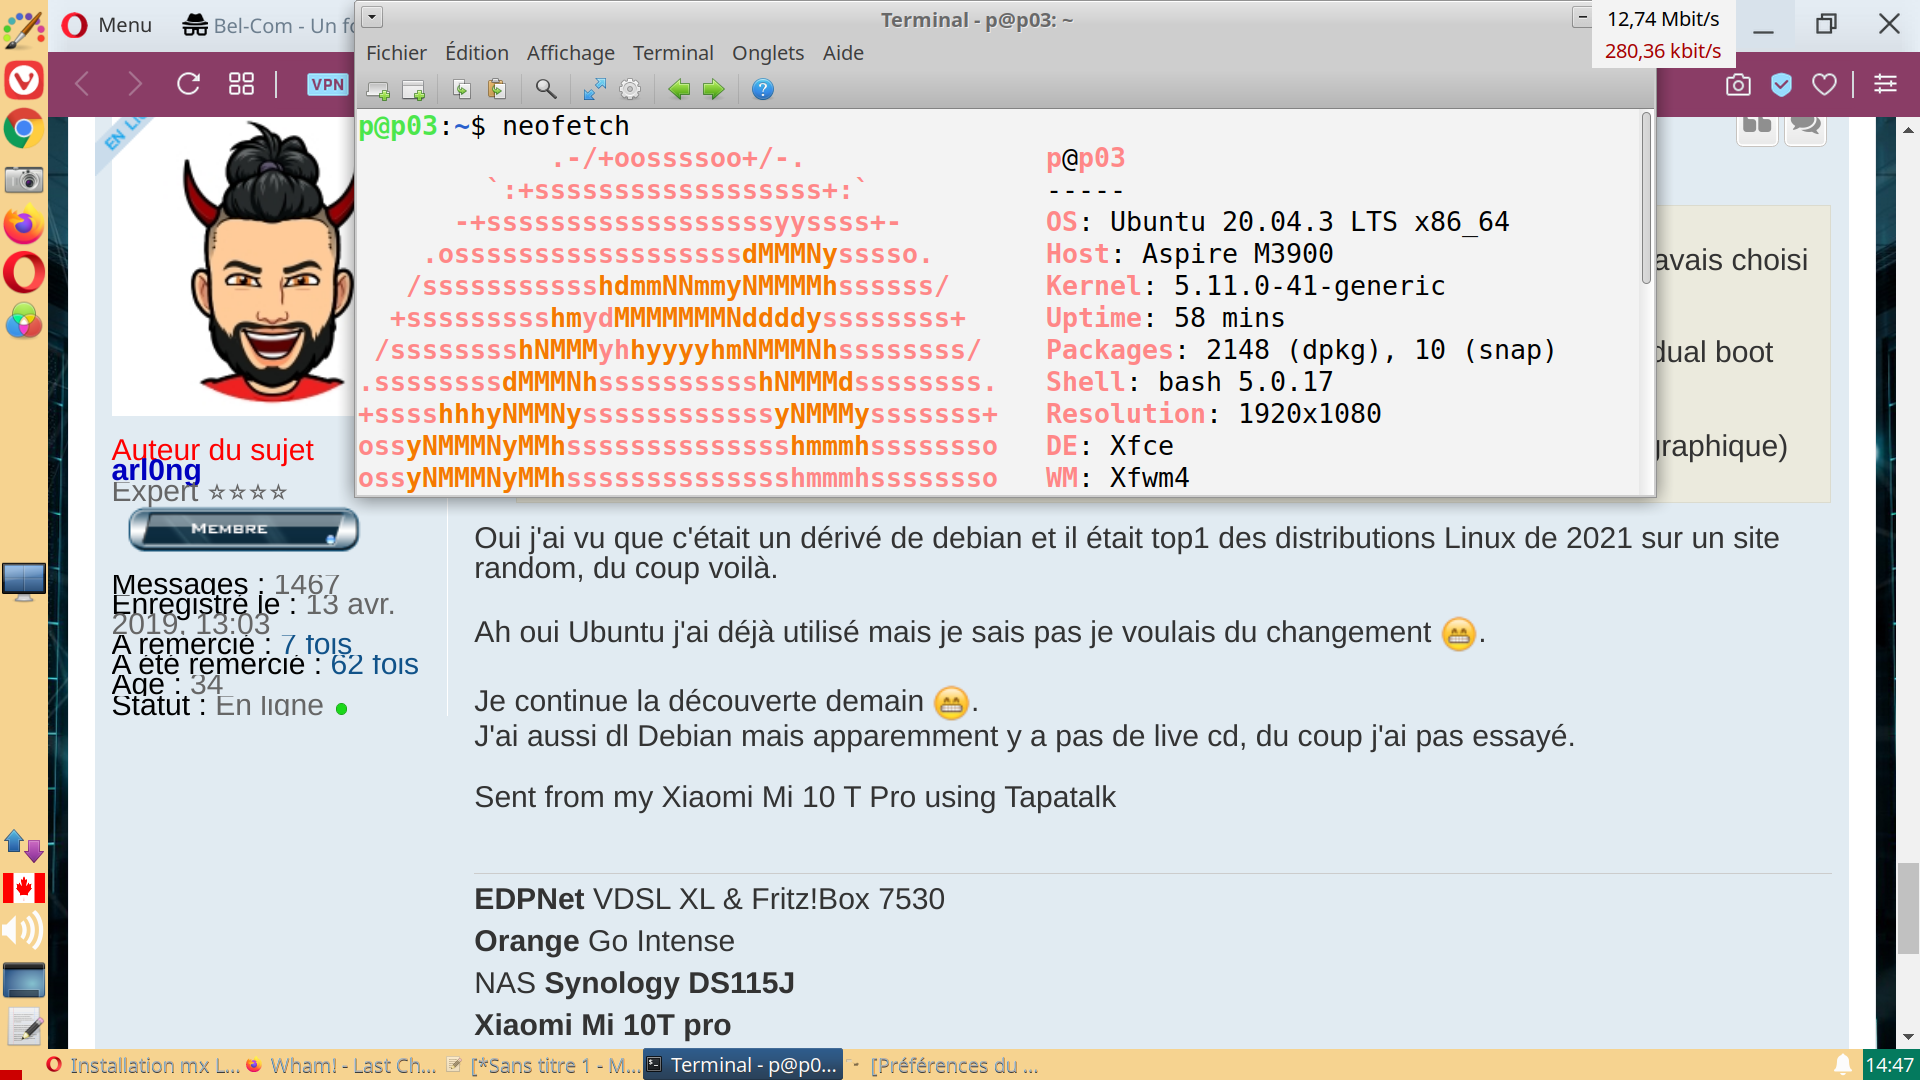Go to next tab green arrow
This screenshot has height=1080, width=1920.
pyautogui.click(x=713, y=90)
